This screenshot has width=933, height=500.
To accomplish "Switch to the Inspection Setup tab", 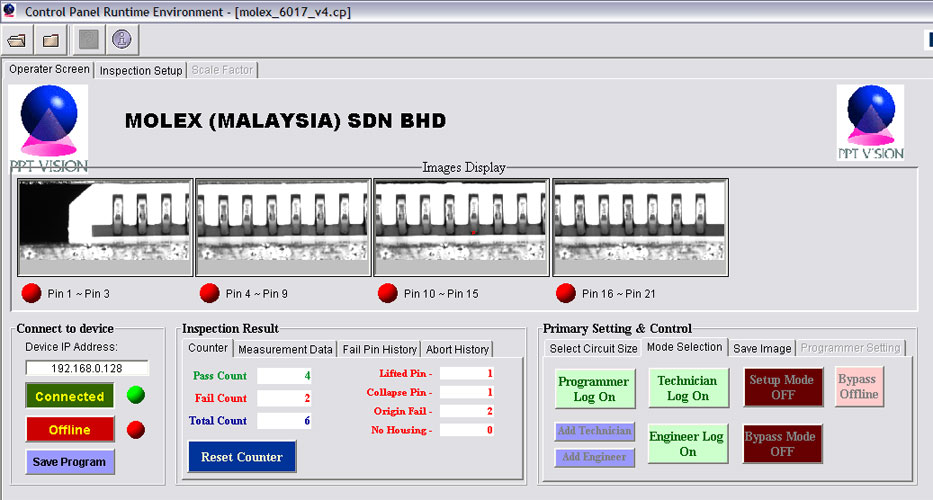I will coord(141,71).
